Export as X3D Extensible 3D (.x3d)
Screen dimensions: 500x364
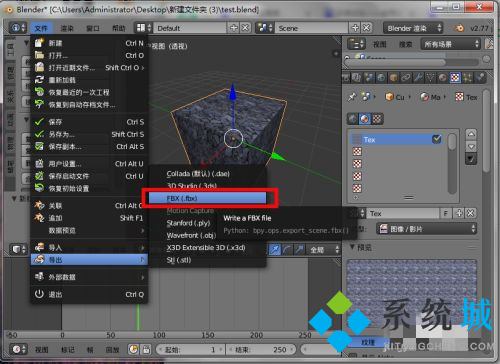click(x=207, y=248)
